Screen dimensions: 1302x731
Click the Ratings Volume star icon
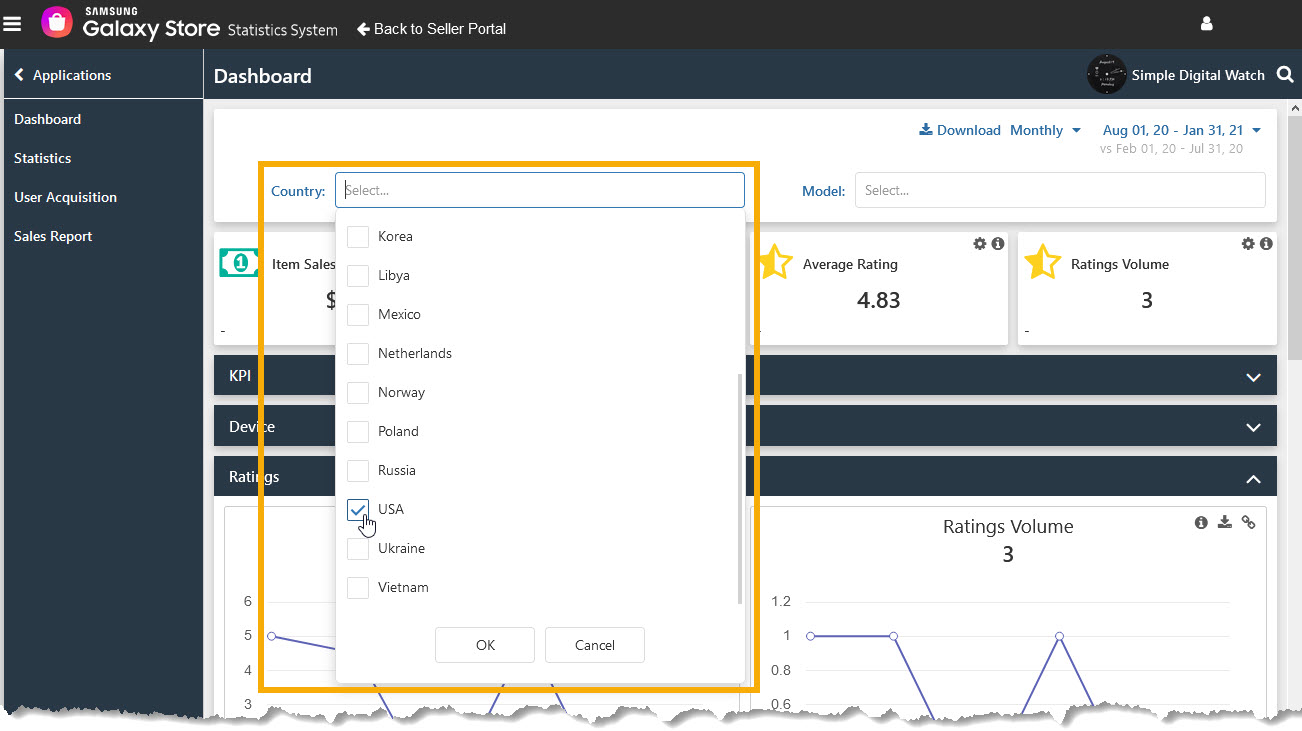[x=1041, y=263]
